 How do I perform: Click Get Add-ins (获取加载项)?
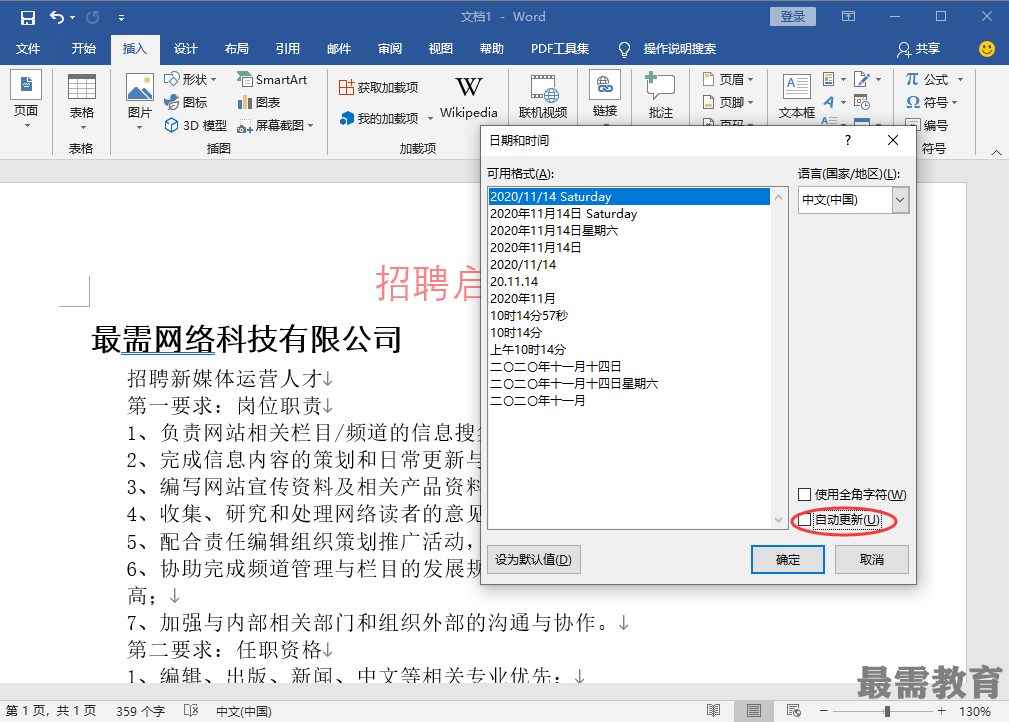tap(378, 88)
